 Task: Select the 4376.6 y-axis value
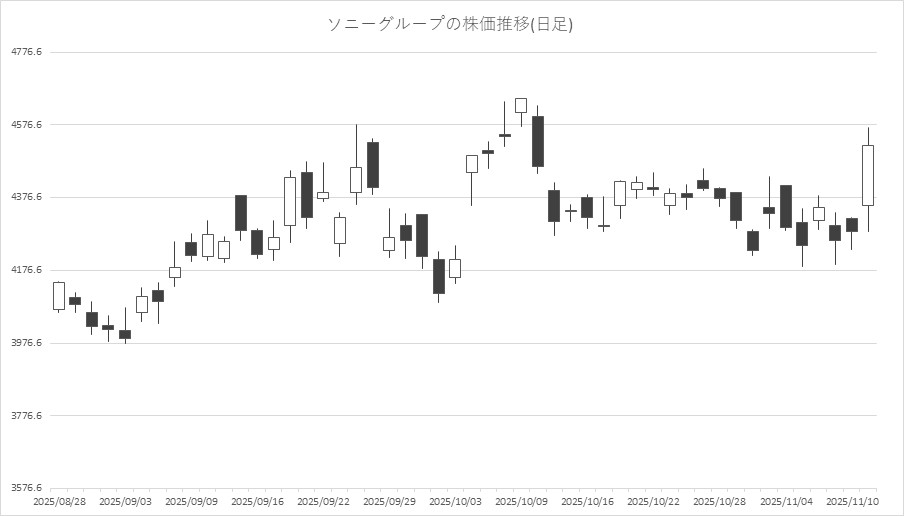coord(26,197)
